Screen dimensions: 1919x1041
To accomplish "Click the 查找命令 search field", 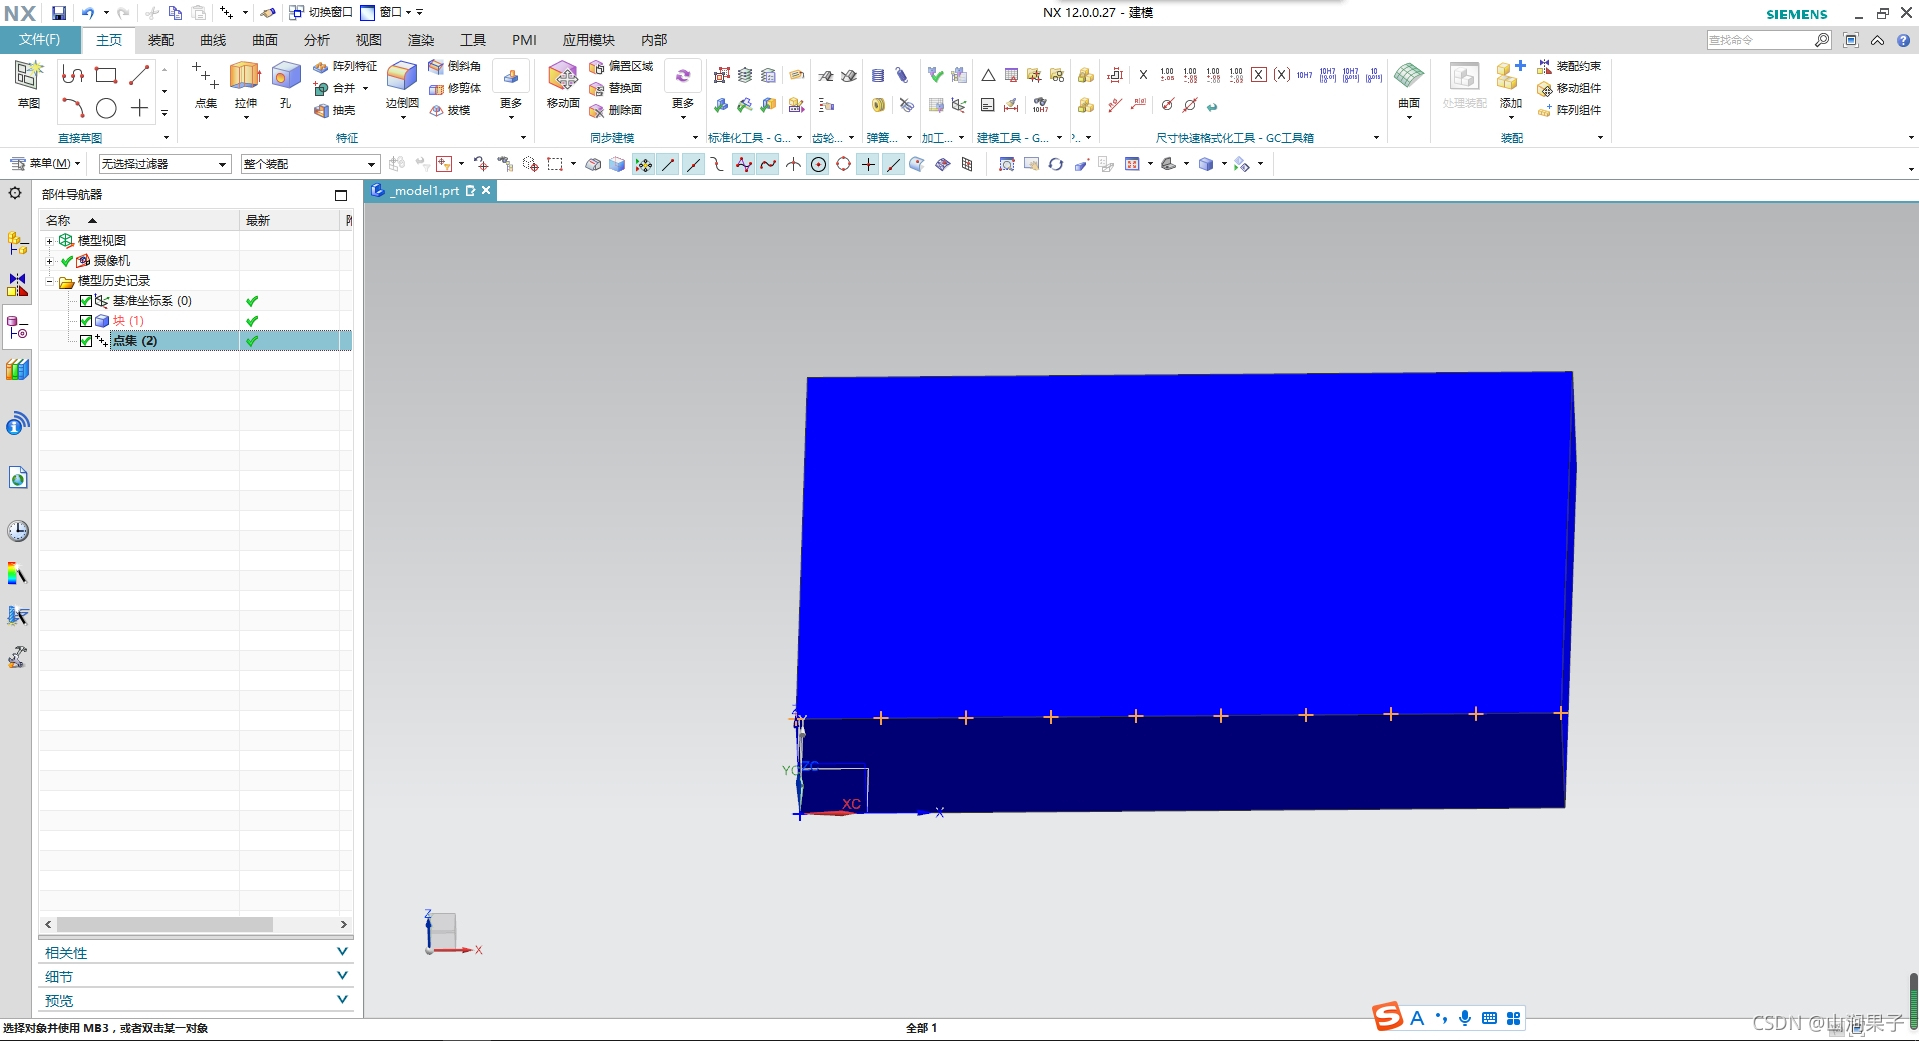I will (1760, 40).
